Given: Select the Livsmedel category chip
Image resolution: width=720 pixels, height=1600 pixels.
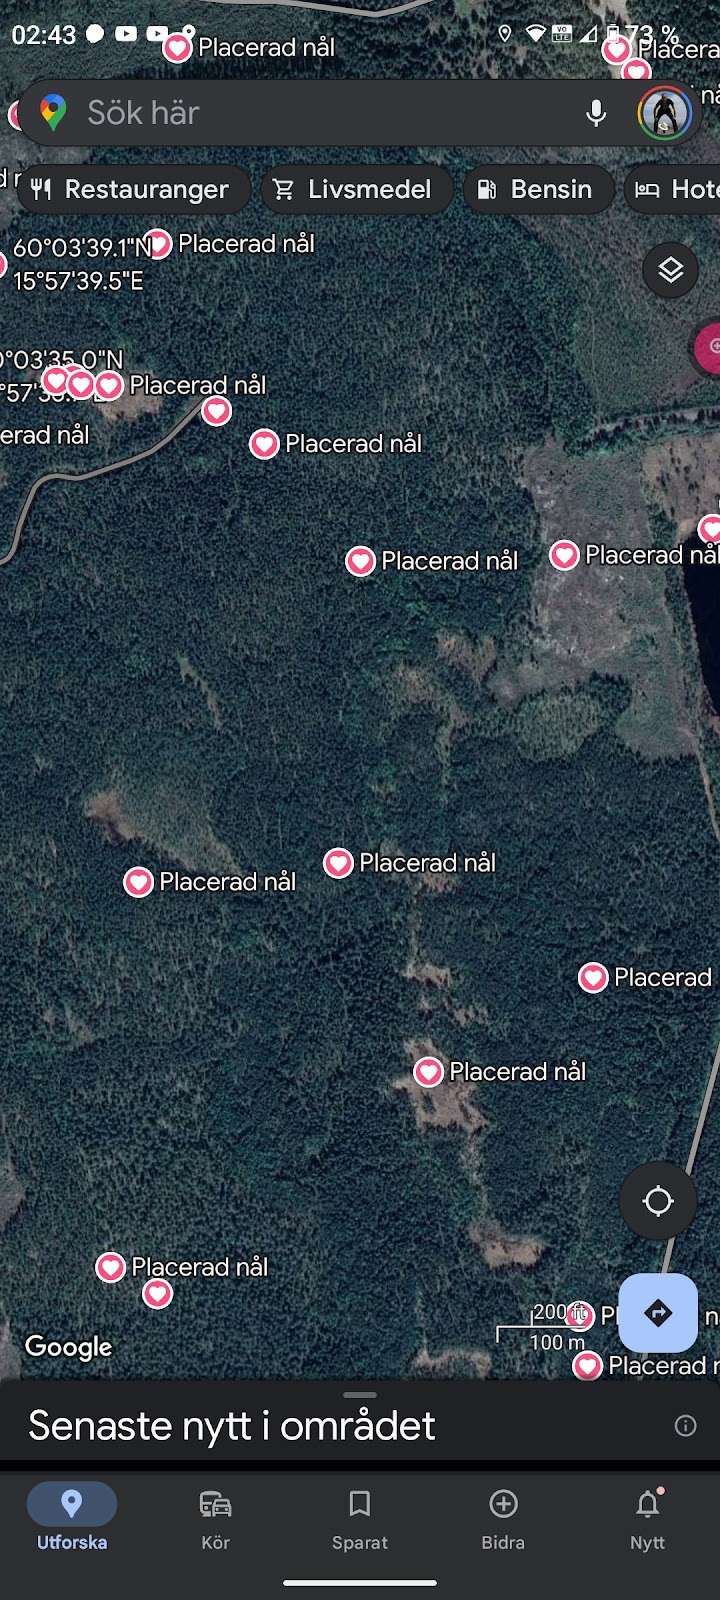Looking at the screenshot, I should click(x=357, y=189).
